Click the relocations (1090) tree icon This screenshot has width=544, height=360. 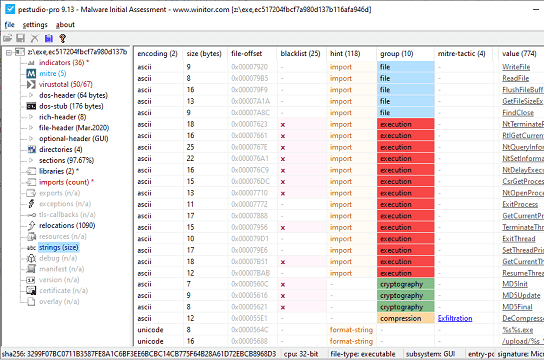(x=32, y=225)
